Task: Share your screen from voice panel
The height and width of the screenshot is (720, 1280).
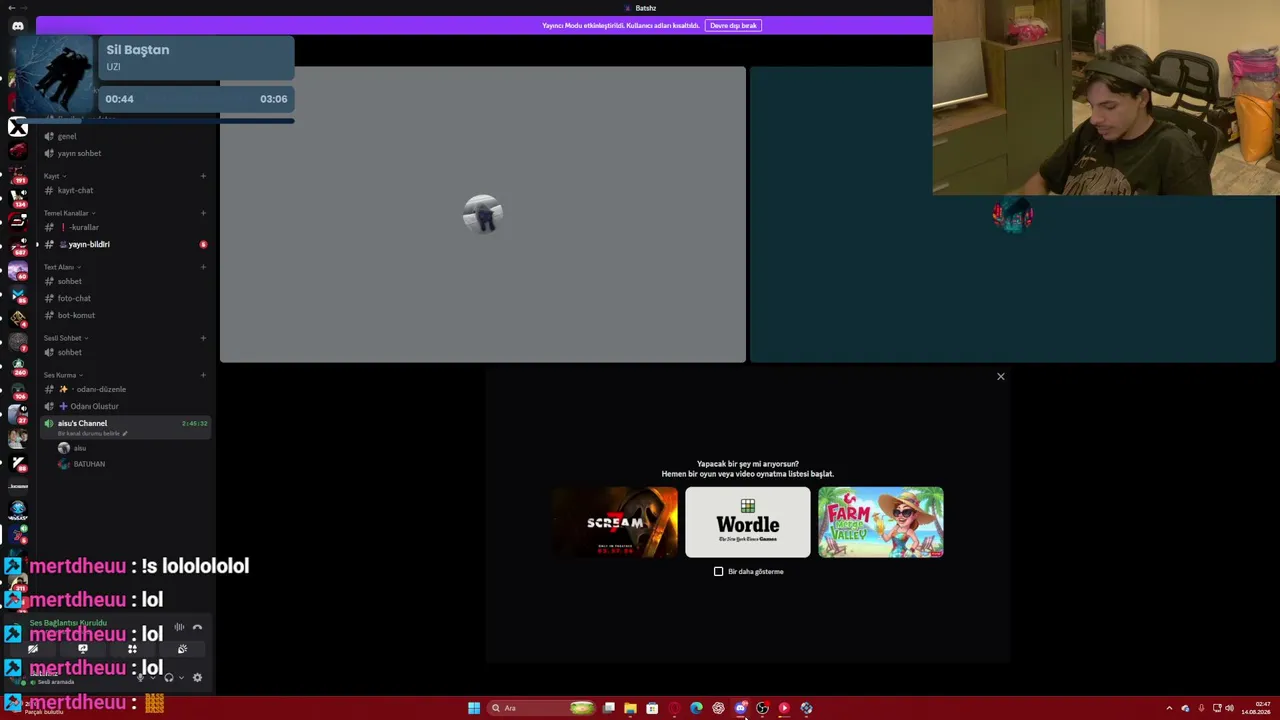Action: pos(83,649)
